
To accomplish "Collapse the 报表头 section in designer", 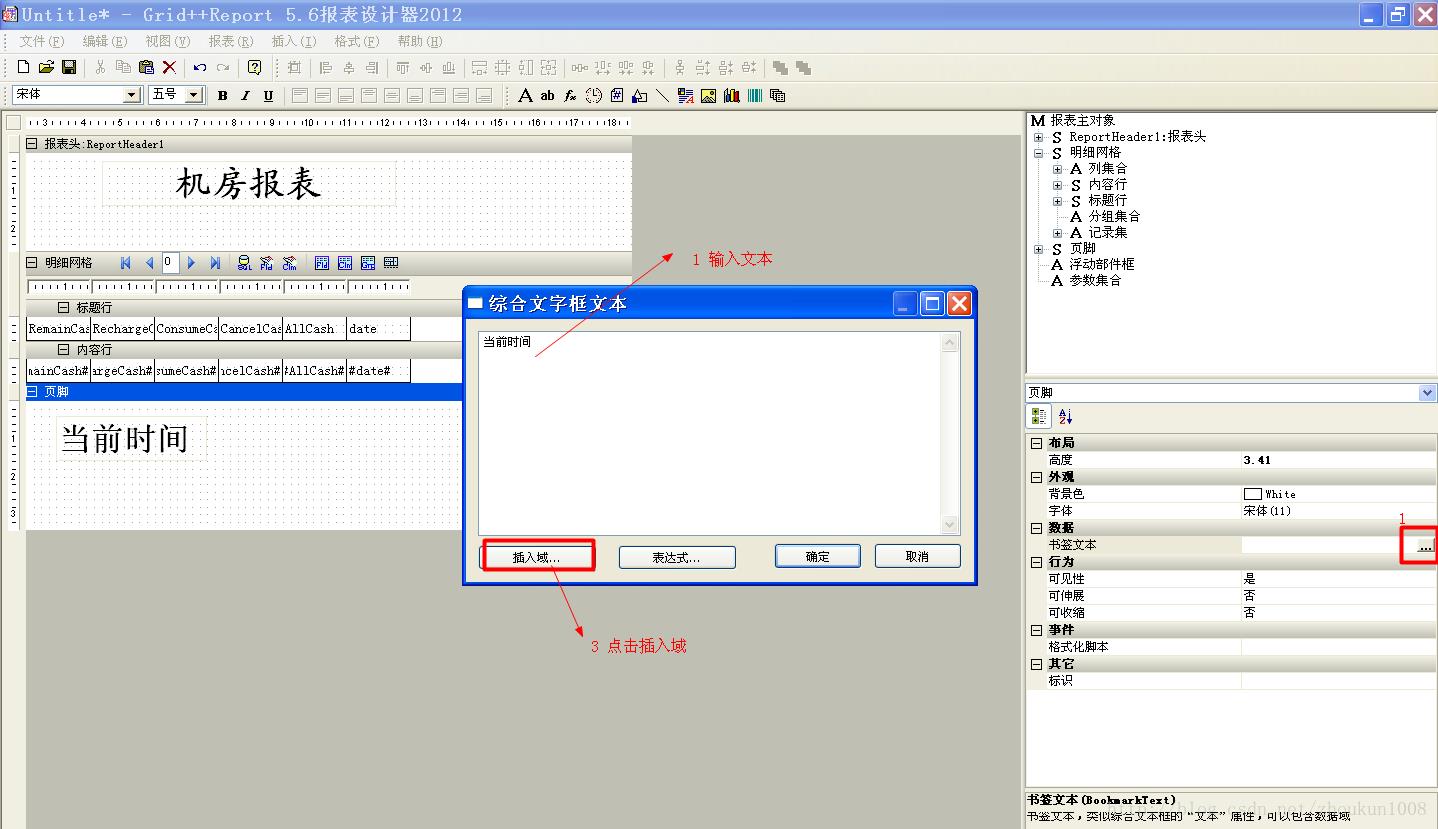I will (32, 144).
